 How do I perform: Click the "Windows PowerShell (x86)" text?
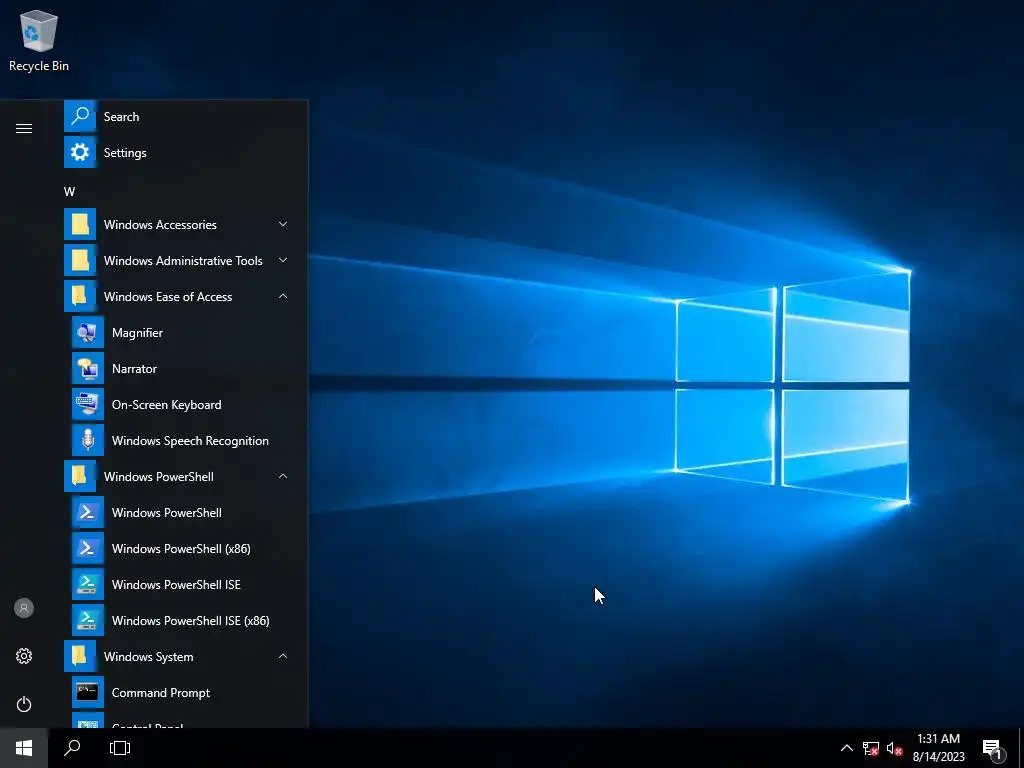tap(181, 549)
